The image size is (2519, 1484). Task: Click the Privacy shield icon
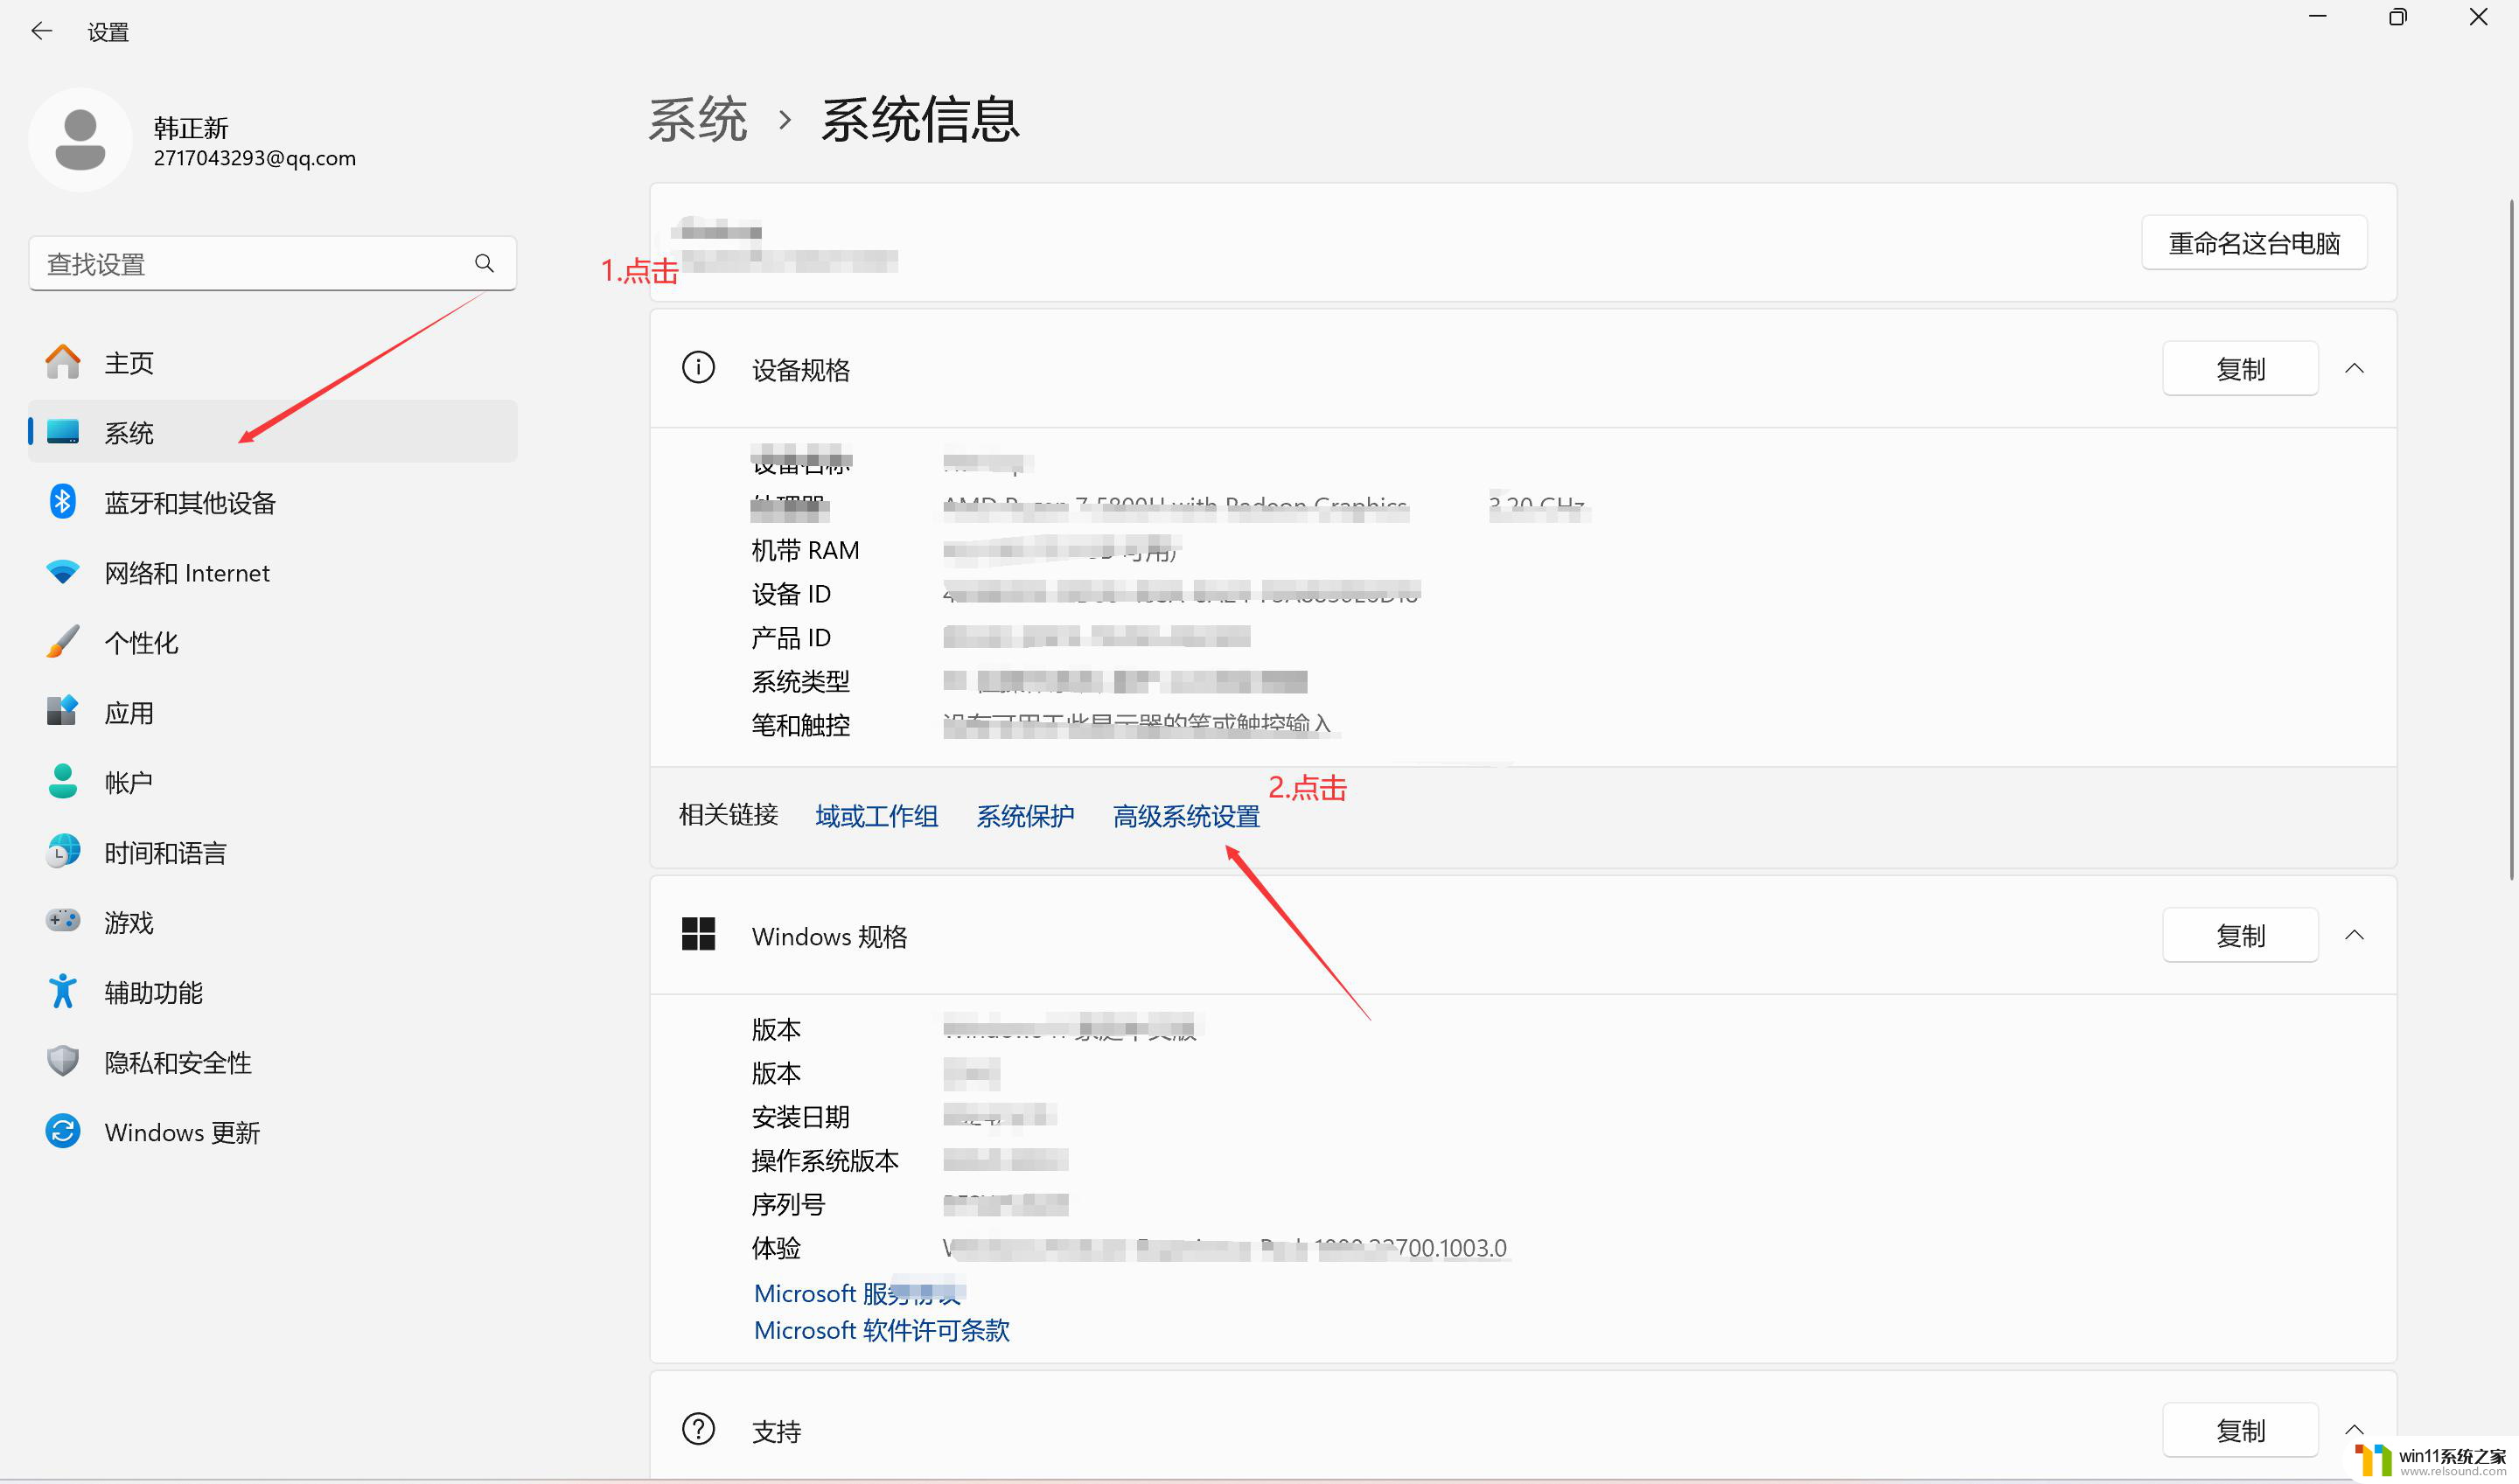click(63, 1062)
